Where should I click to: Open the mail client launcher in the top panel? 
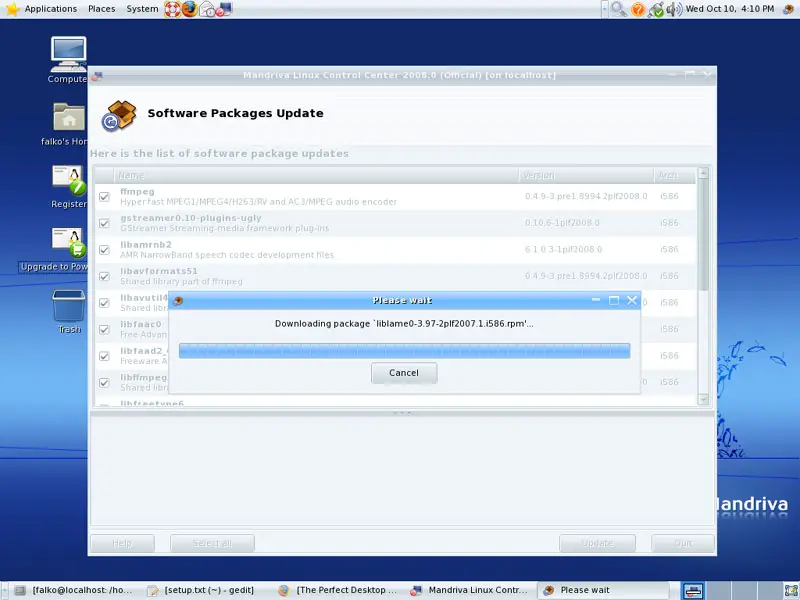coord(207,9)
